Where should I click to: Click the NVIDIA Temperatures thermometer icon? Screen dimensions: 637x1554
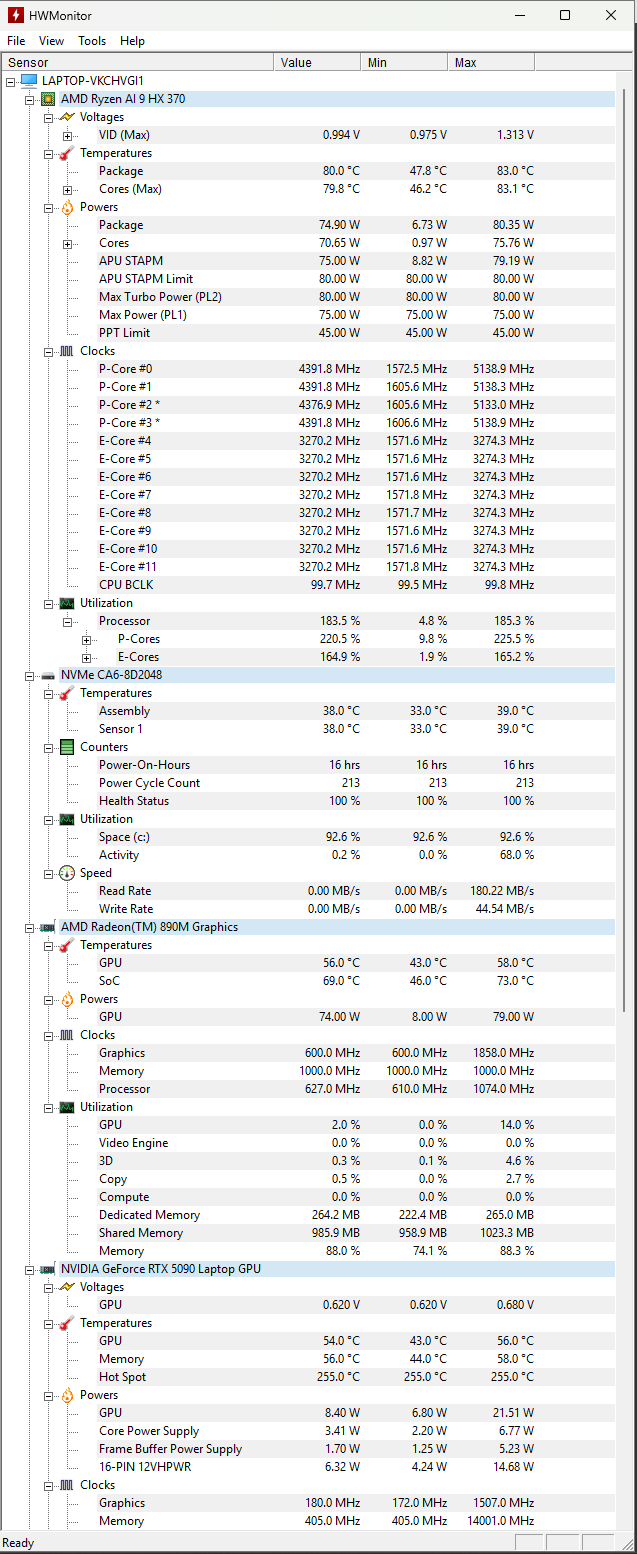67,1323
